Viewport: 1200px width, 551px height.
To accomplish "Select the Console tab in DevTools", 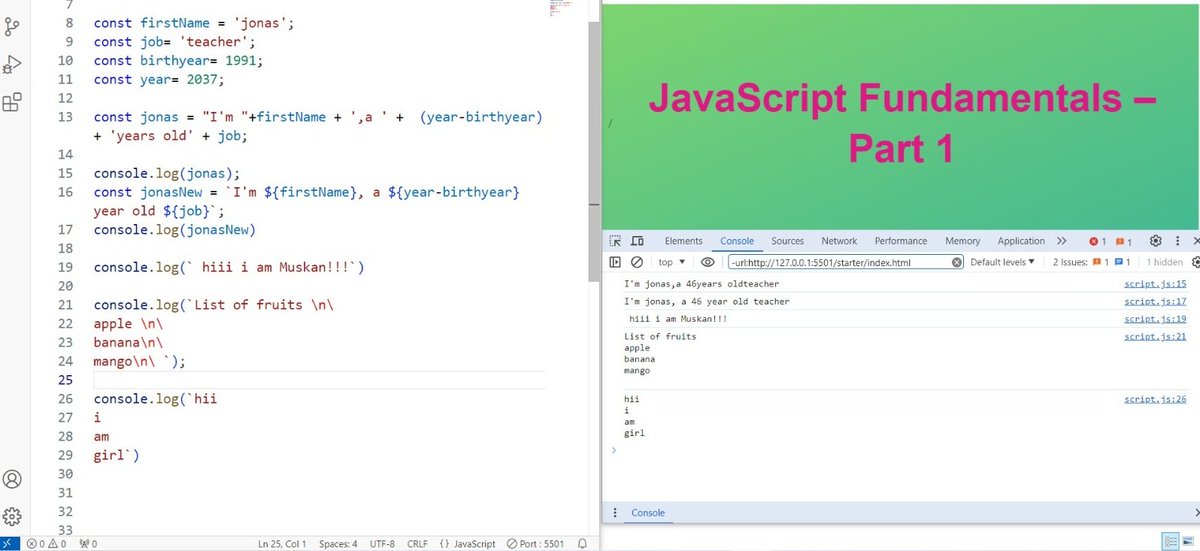I will coord(737,241).
